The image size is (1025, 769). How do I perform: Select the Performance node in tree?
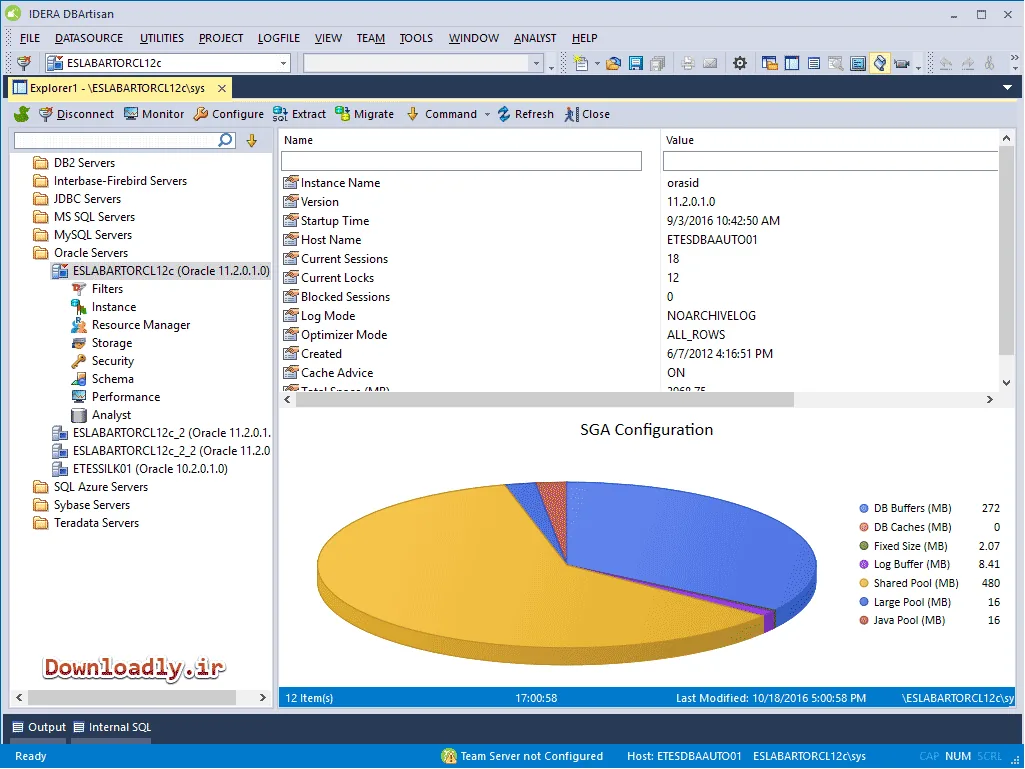126,397
